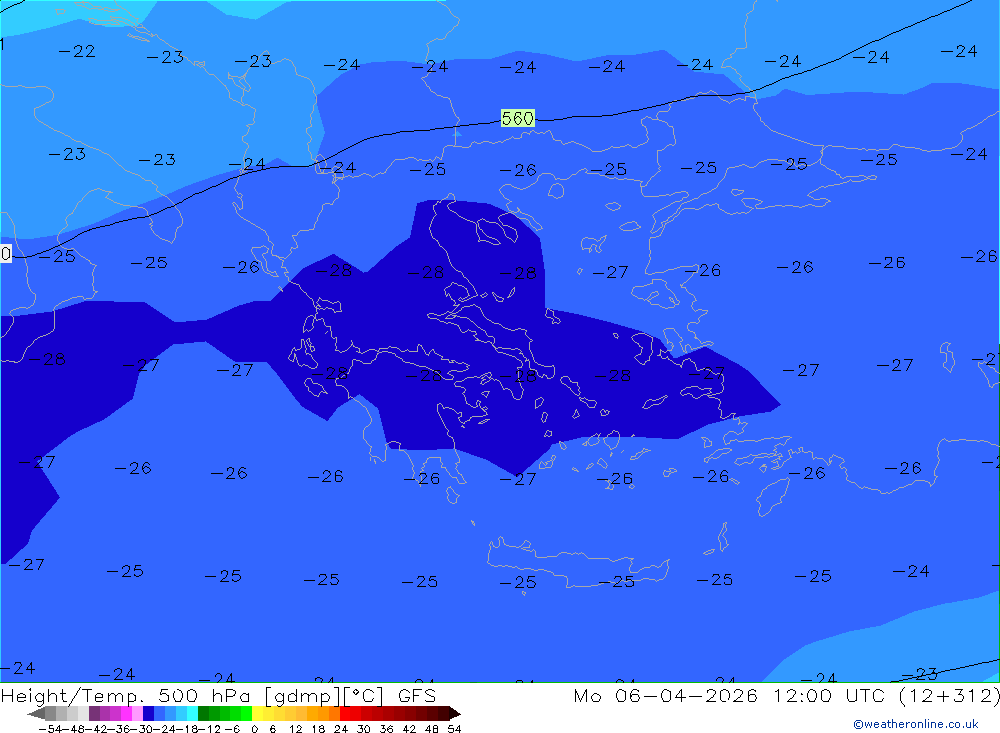
Task: Click the '-48' label on the legend scale
Action: tap(74, 729)
